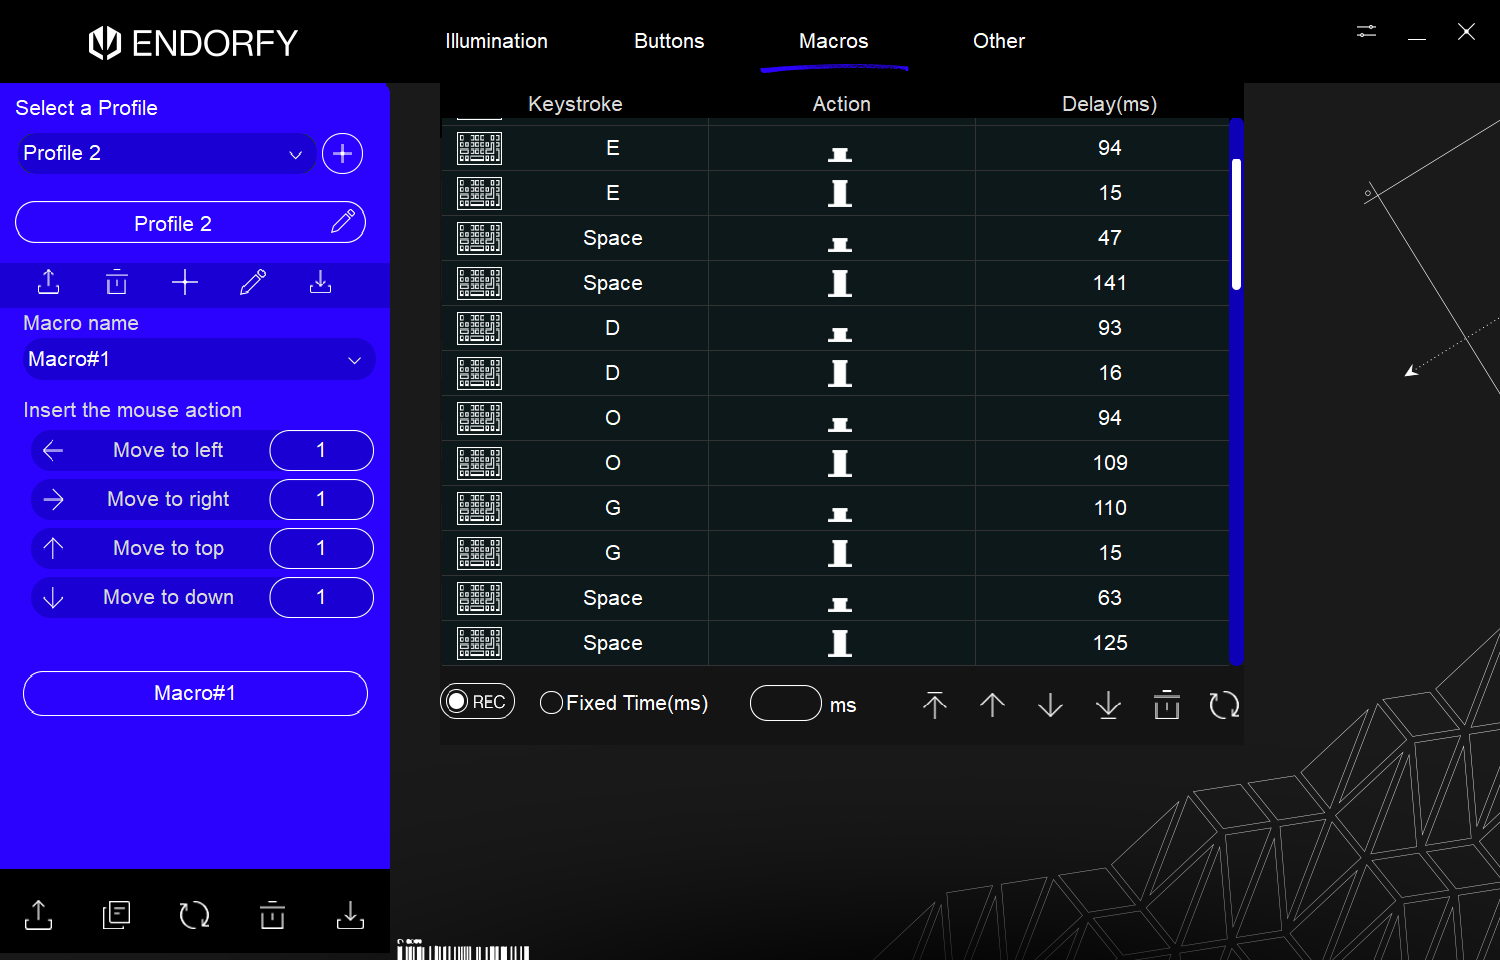Viewport: 1500px width, 960px height.
Task: Click the copy profile icon in bottom bar
Action: pyautogui.click(x=116, y=914)
